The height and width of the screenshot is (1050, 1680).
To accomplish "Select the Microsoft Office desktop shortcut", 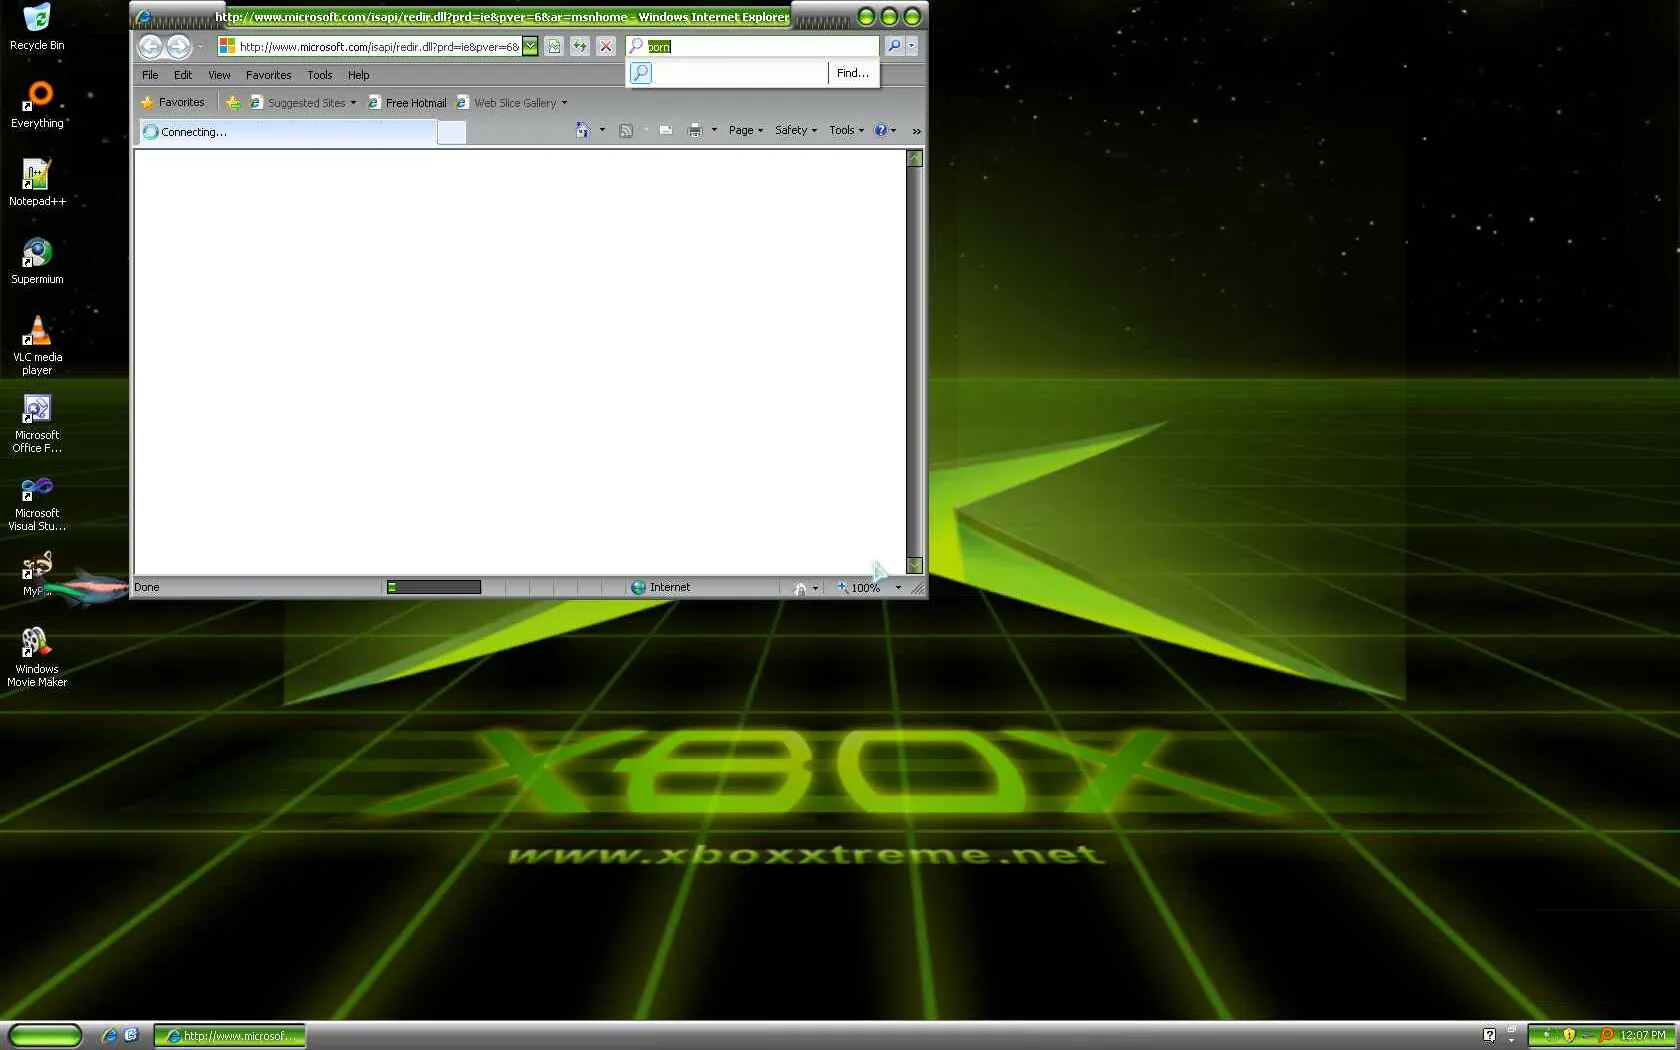I will pyautogui.click(x=37, y=423).
